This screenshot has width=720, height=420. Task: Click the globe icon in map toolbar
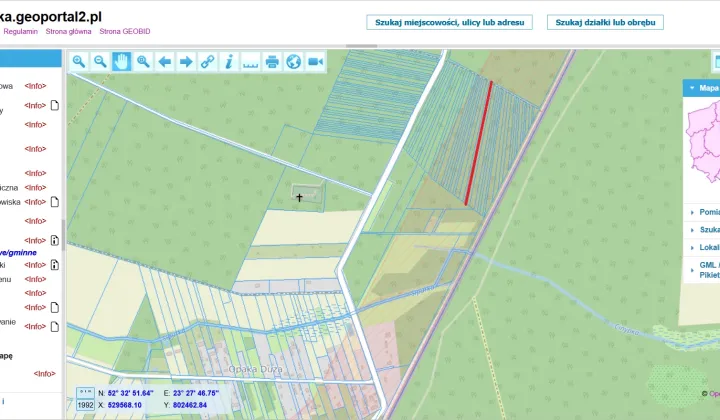293,61
